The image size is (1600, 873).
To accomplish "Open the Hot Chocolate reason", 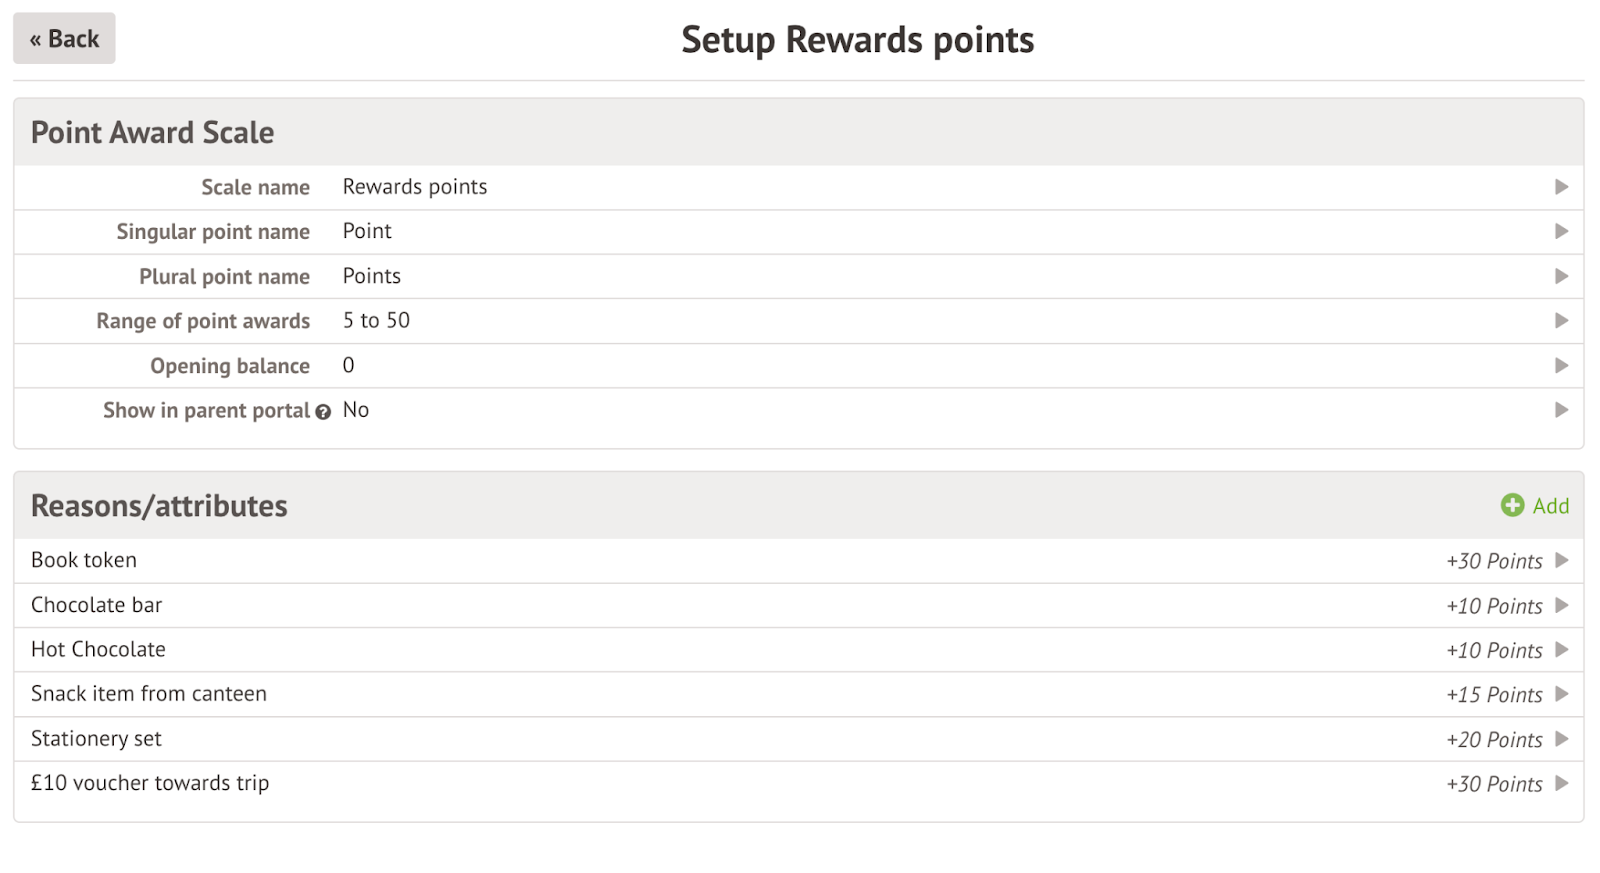I will click(x=98, y=650).
